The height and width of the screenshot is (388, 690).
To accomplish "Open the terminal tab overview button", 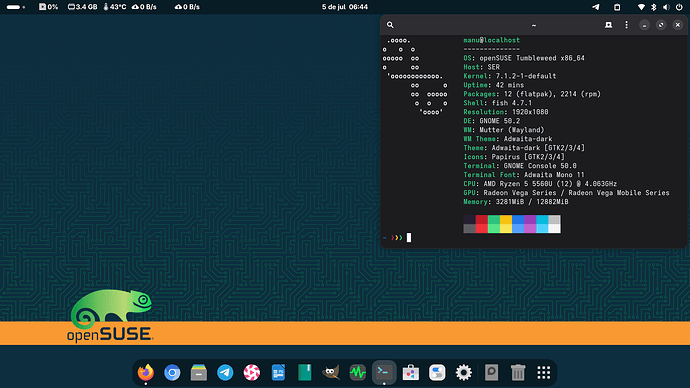I will click(609, 25).
